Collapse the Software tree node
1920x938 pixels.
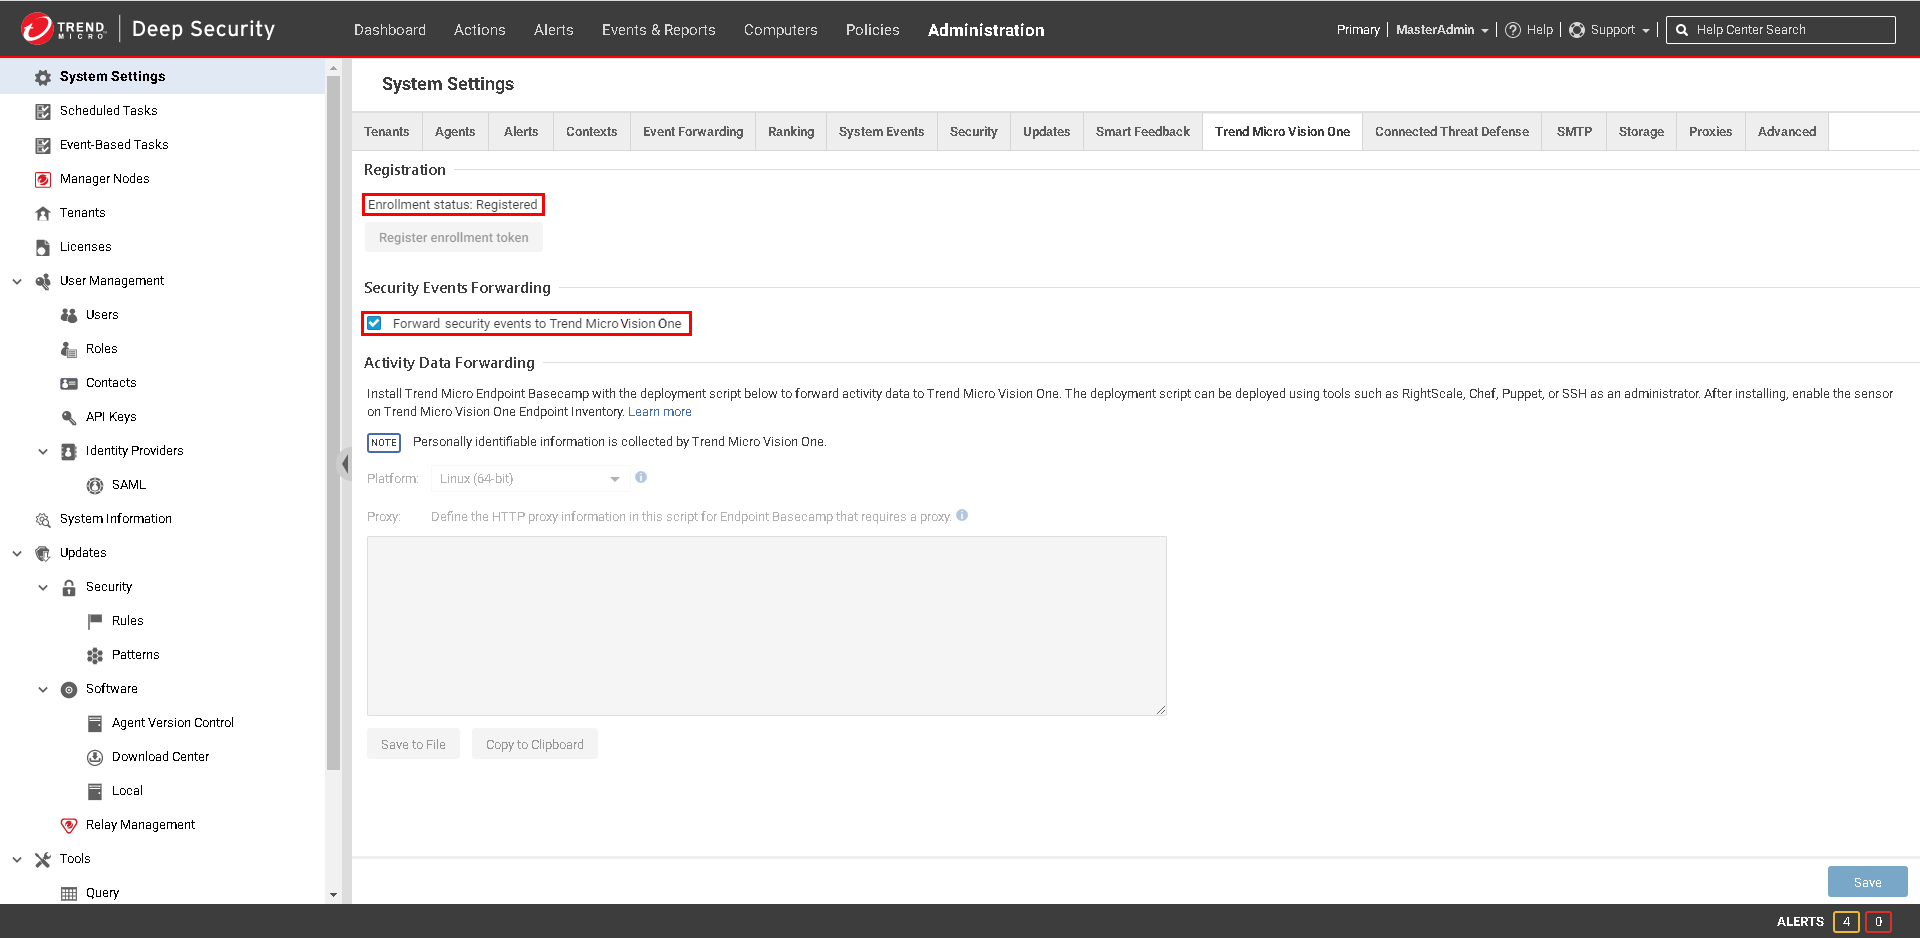click(43, 689)
